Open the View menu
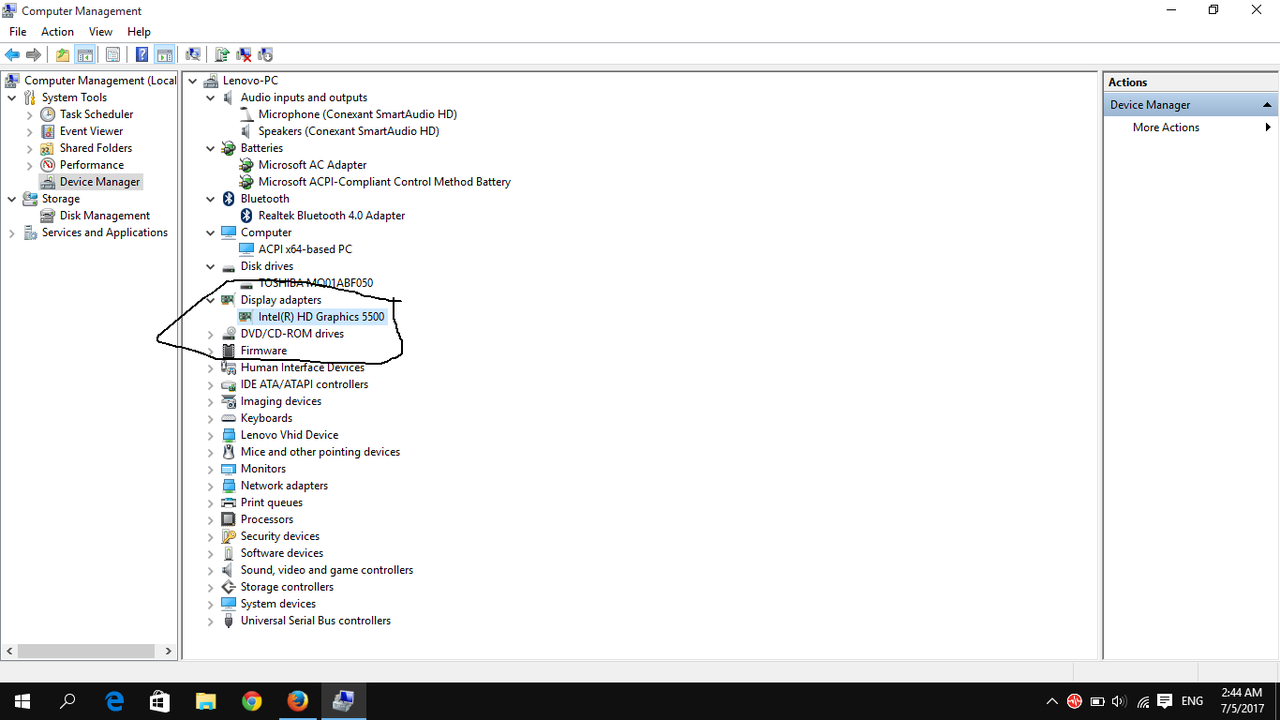Image resolution: width=1280 pixels, height=720 pixels. tap(101, 32)
